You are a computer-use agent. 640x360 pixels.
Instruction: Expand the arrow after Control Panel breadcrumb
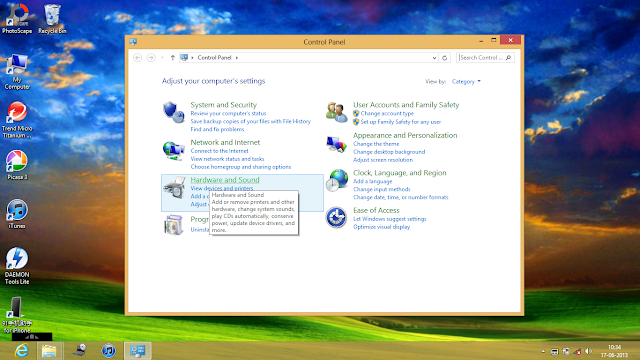coord(237,58)
